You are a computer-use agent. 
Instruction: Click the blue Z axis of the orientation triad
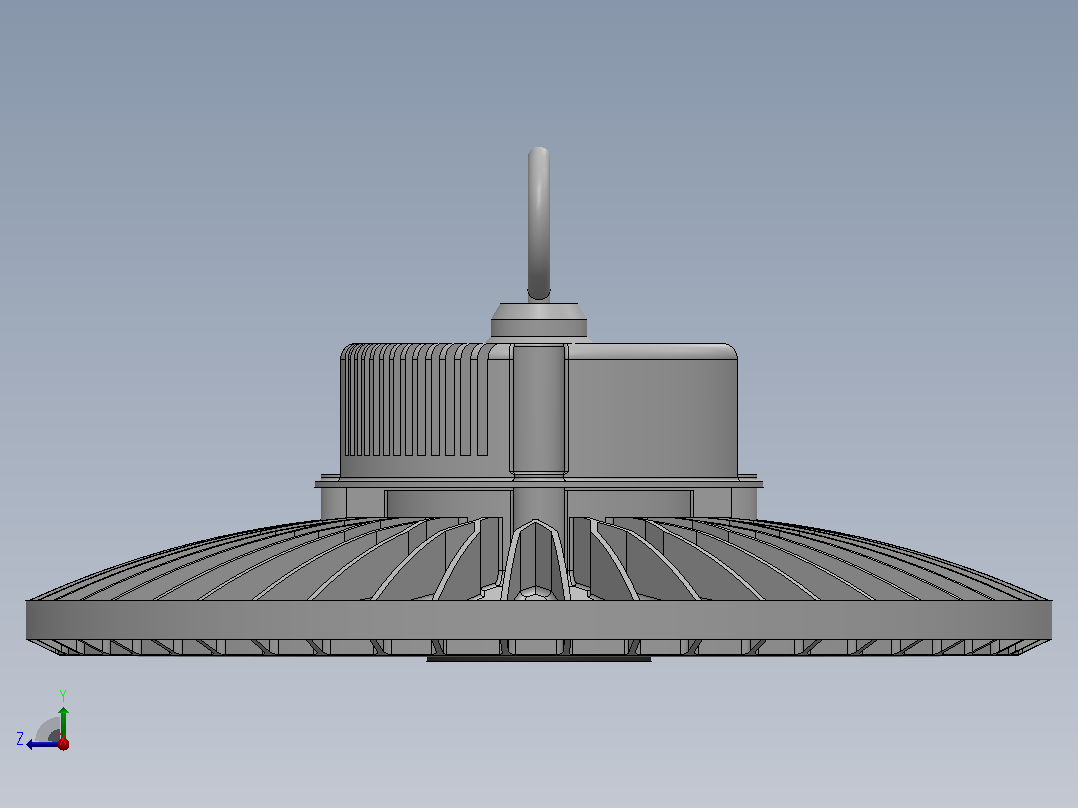[x=43, y=744]
